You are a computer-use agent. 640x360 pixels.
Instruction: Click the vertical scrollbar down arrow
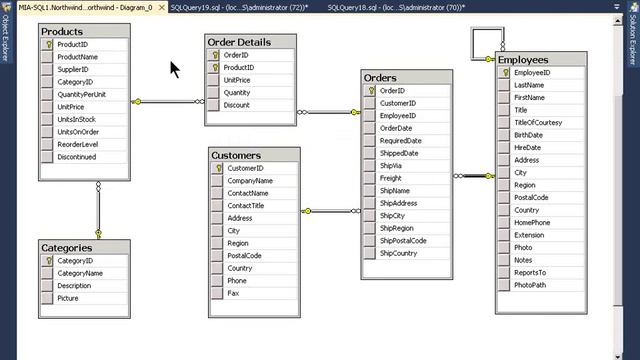click(618, 356)
